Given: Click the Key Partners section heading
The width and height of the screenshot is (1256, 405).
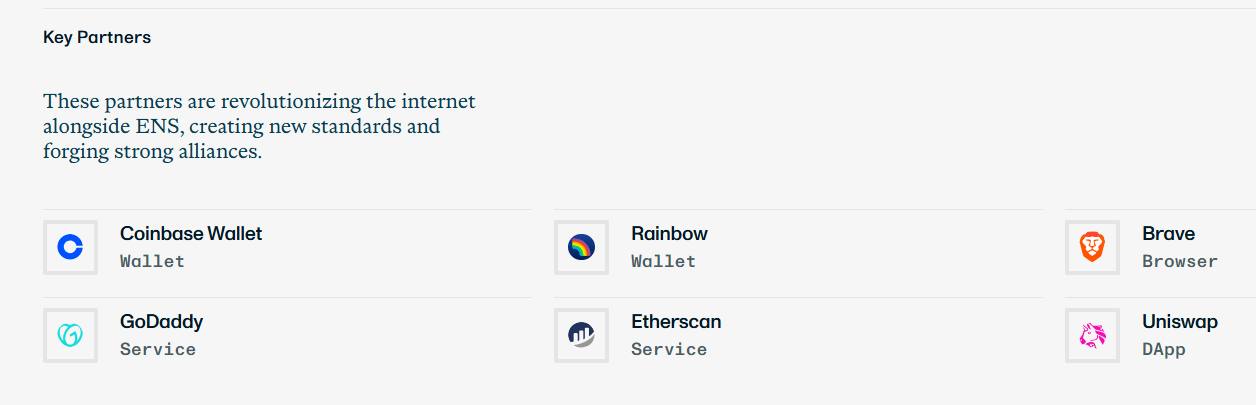Looking at the screenshot, I should pyautogui.click(x=97, y=38).
